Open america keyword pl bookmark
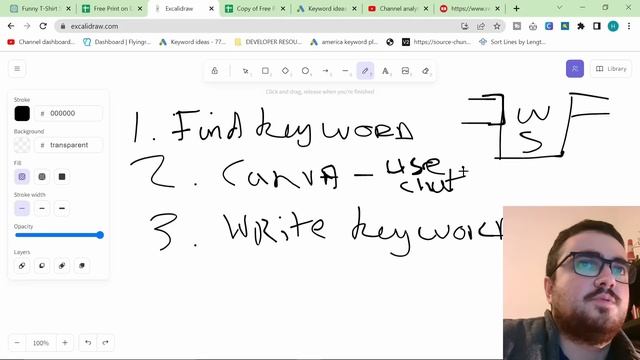Viewport: 640px width, 360px height. click(344, 42)
